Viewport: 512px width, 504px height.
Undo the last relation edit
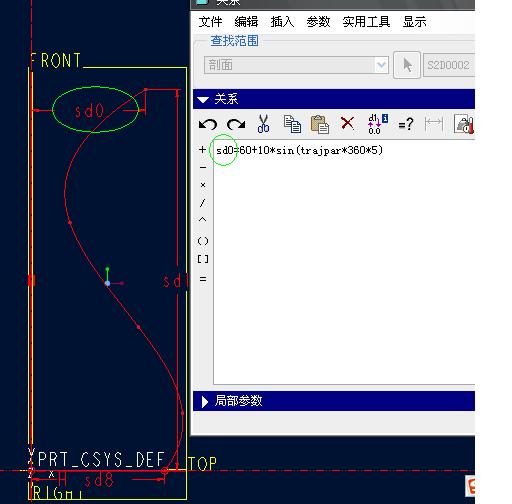pos(208,124)
